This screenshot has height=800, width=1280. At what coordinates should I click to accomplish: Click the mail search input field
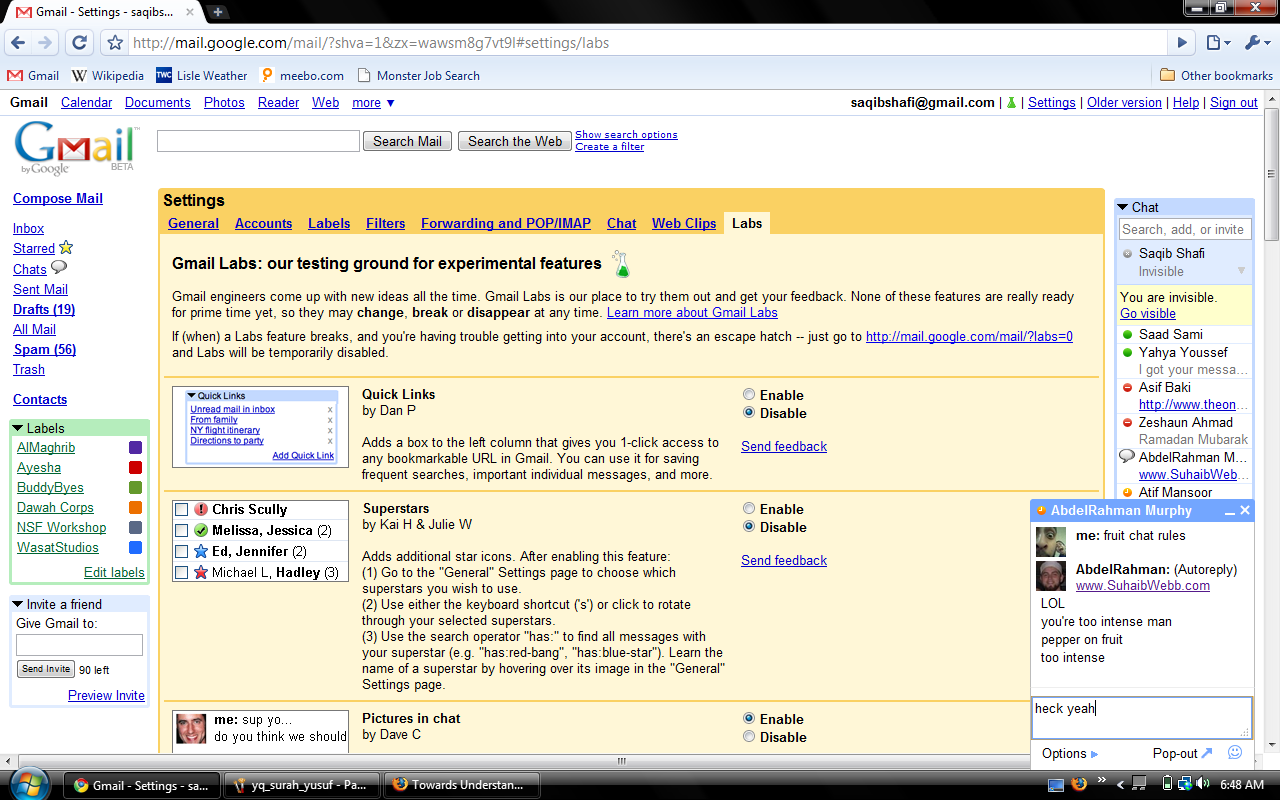point(258,141)
